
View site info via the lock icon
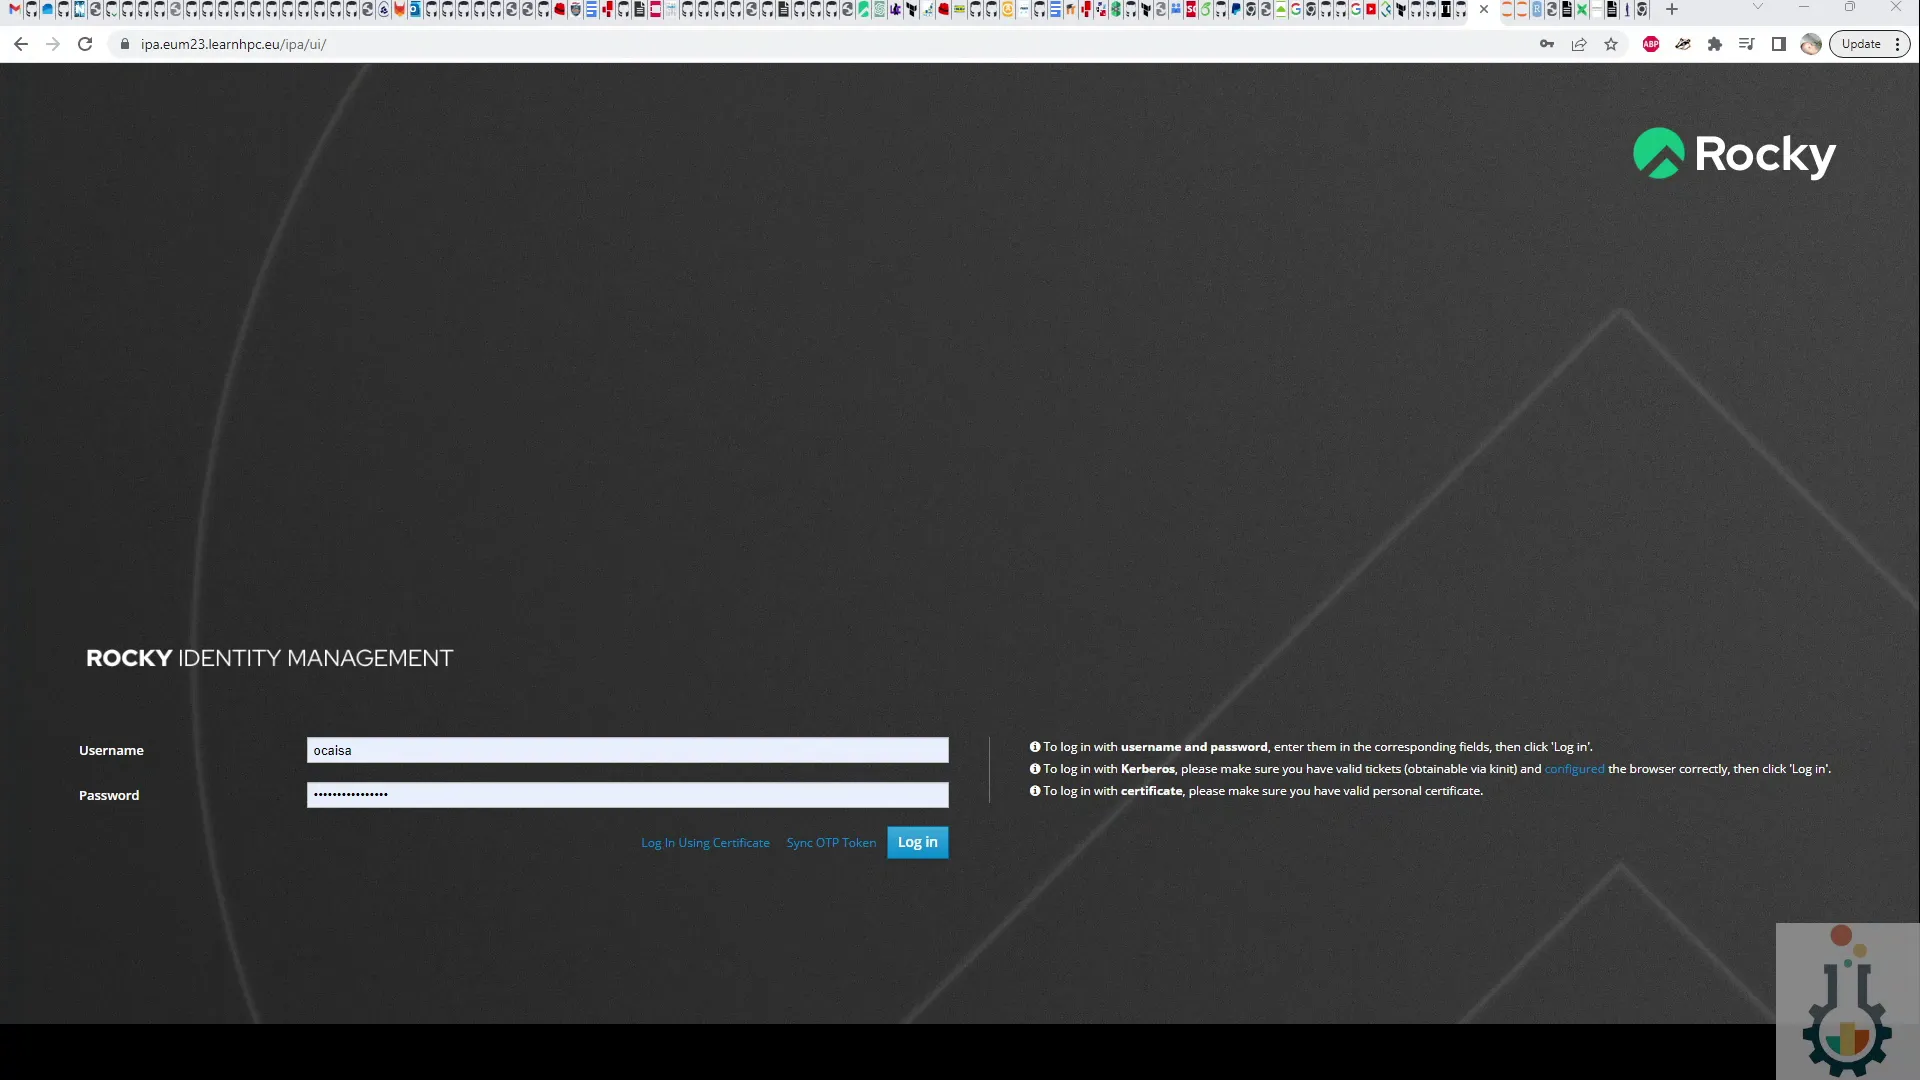(125, 44)
